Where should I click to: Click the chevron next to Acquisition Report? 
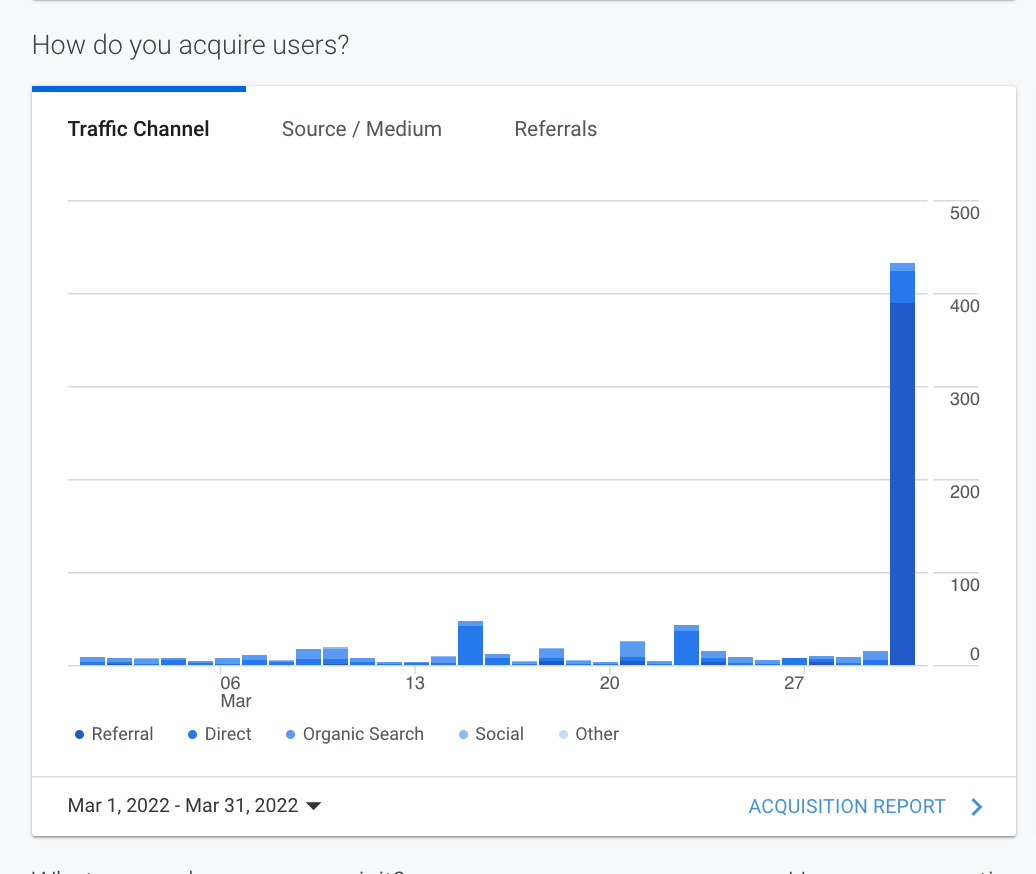[977, 807]
